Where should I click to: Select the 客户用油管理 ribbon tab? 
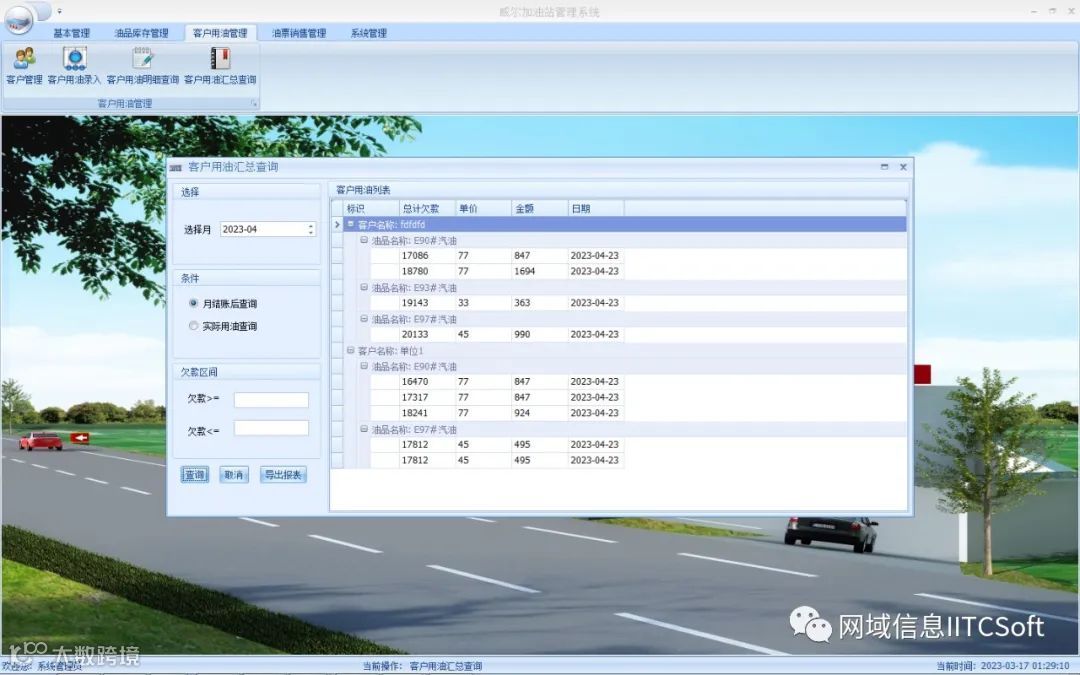coord(220,33)
